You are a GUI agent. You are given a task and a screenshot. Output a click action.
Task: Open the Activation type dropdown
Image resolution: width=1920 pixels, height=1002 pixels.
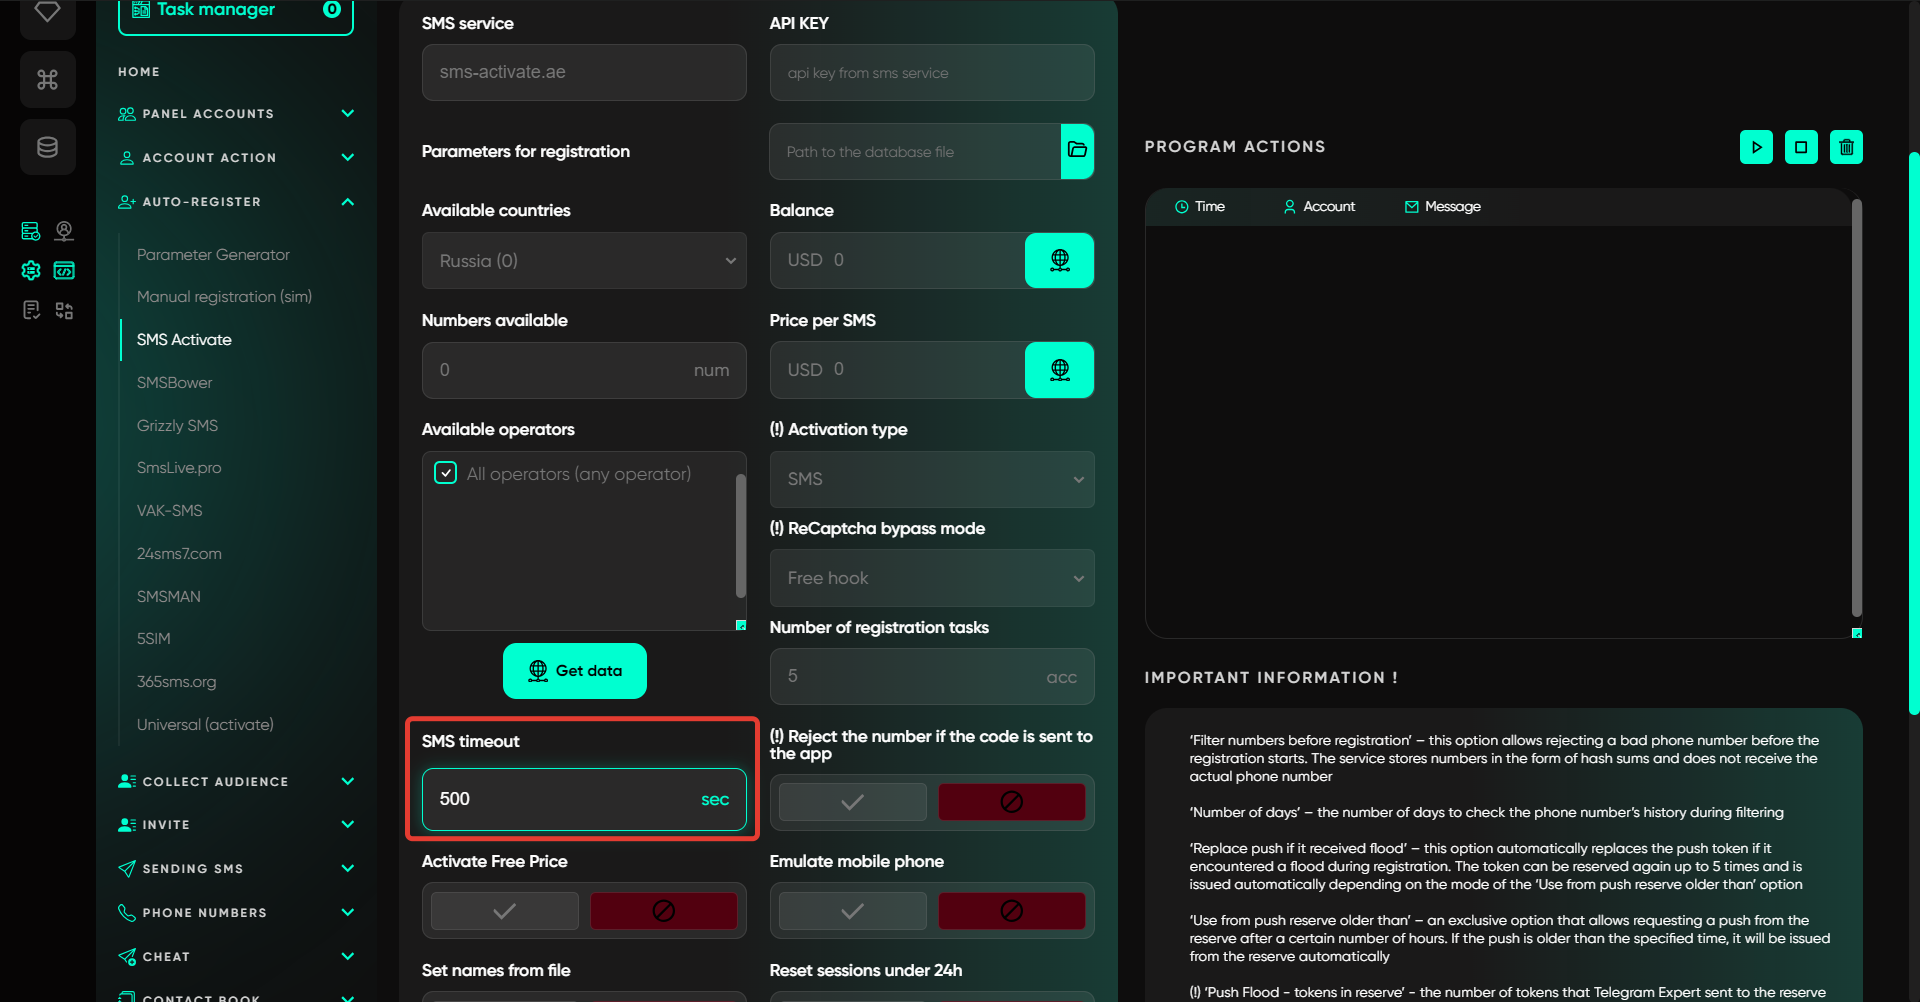click(931, 479)
